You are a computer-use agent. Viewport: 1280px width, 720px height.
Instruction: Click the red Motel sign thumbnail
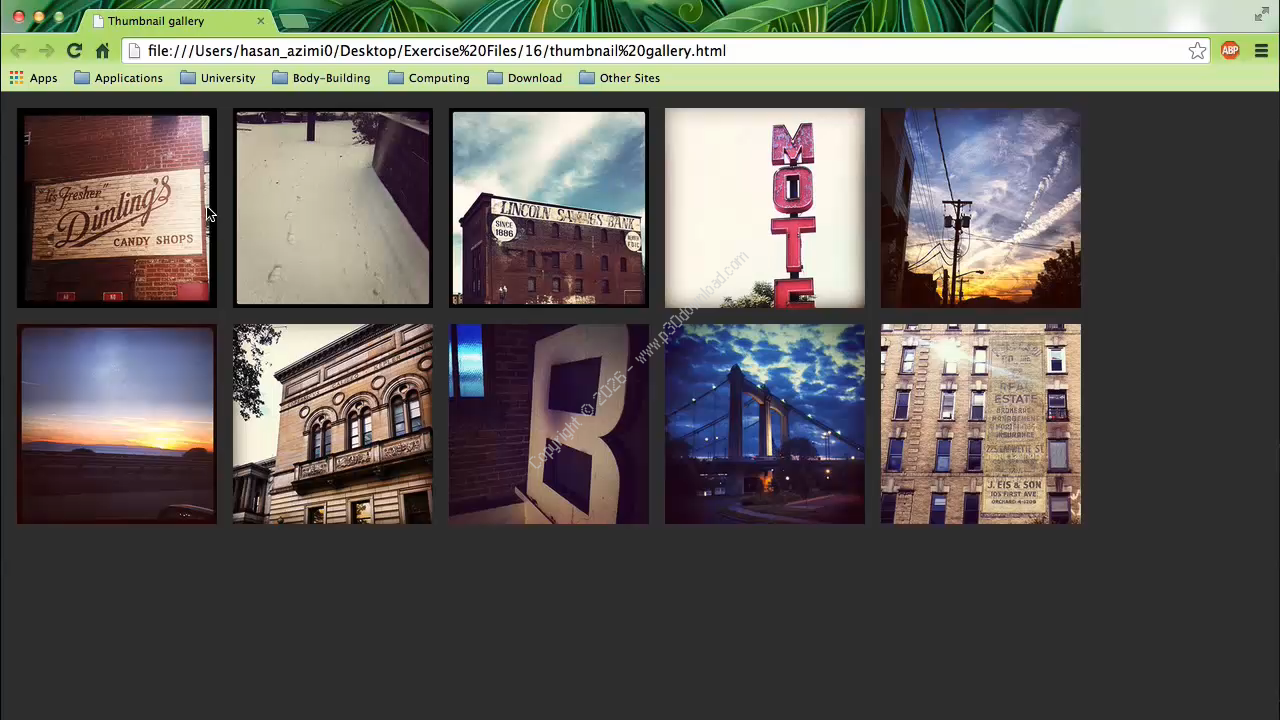click(x=765, y=208)
